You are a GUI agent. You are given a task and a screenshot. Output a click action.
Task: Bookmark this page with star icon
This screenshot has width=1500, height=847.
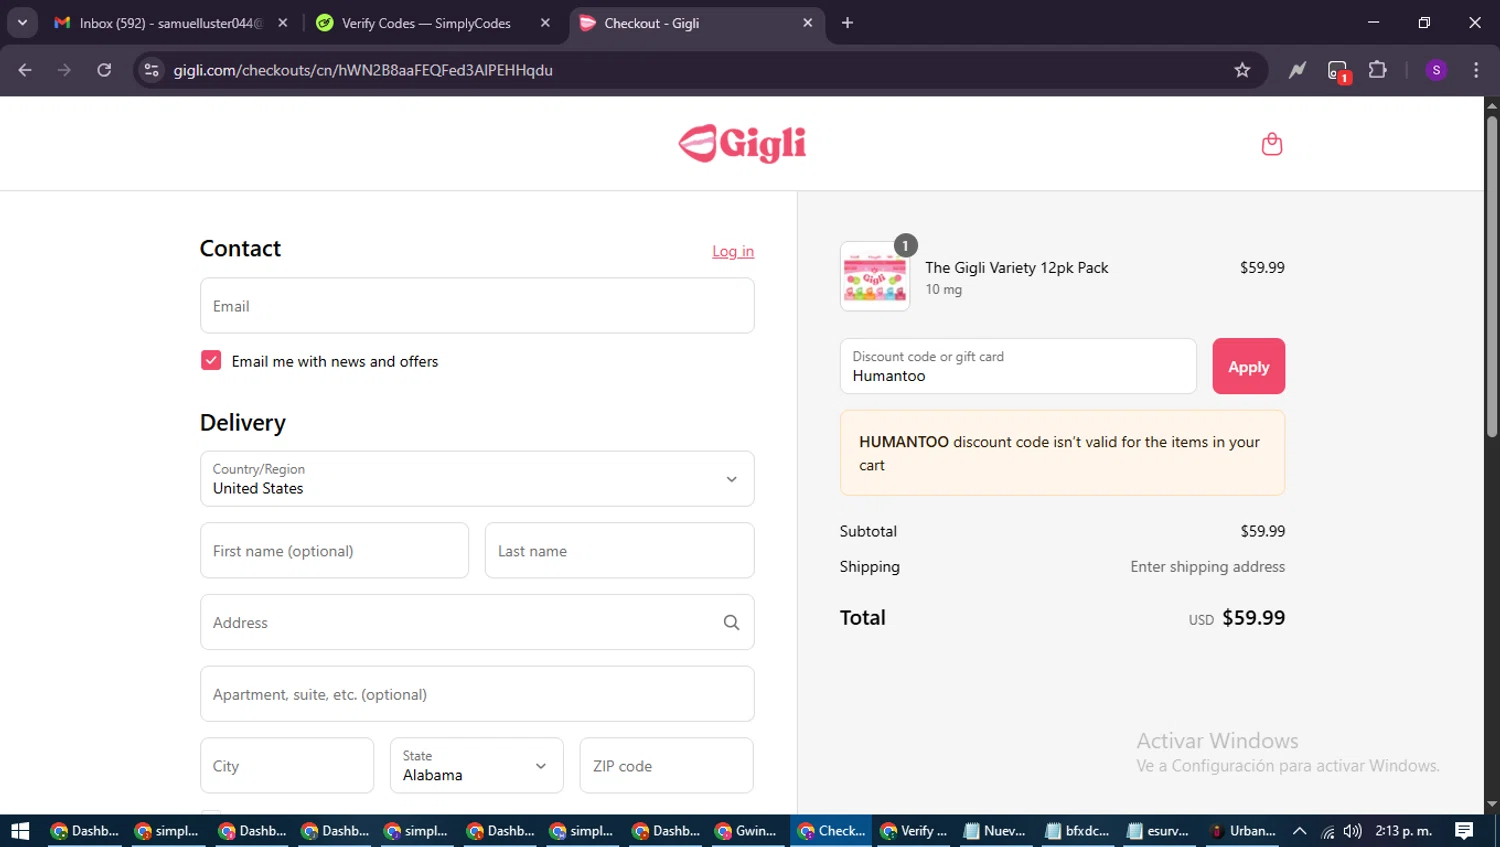1242,70
